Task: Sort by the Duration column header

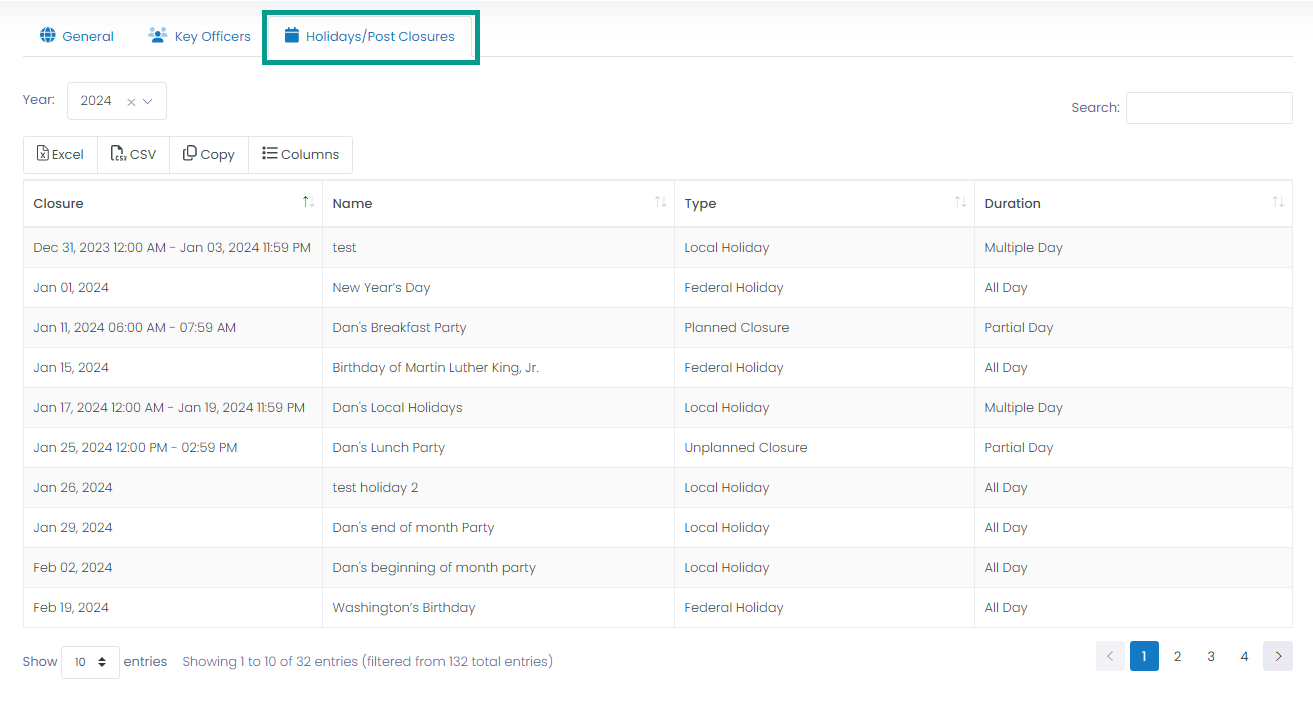Action: 1134,203
